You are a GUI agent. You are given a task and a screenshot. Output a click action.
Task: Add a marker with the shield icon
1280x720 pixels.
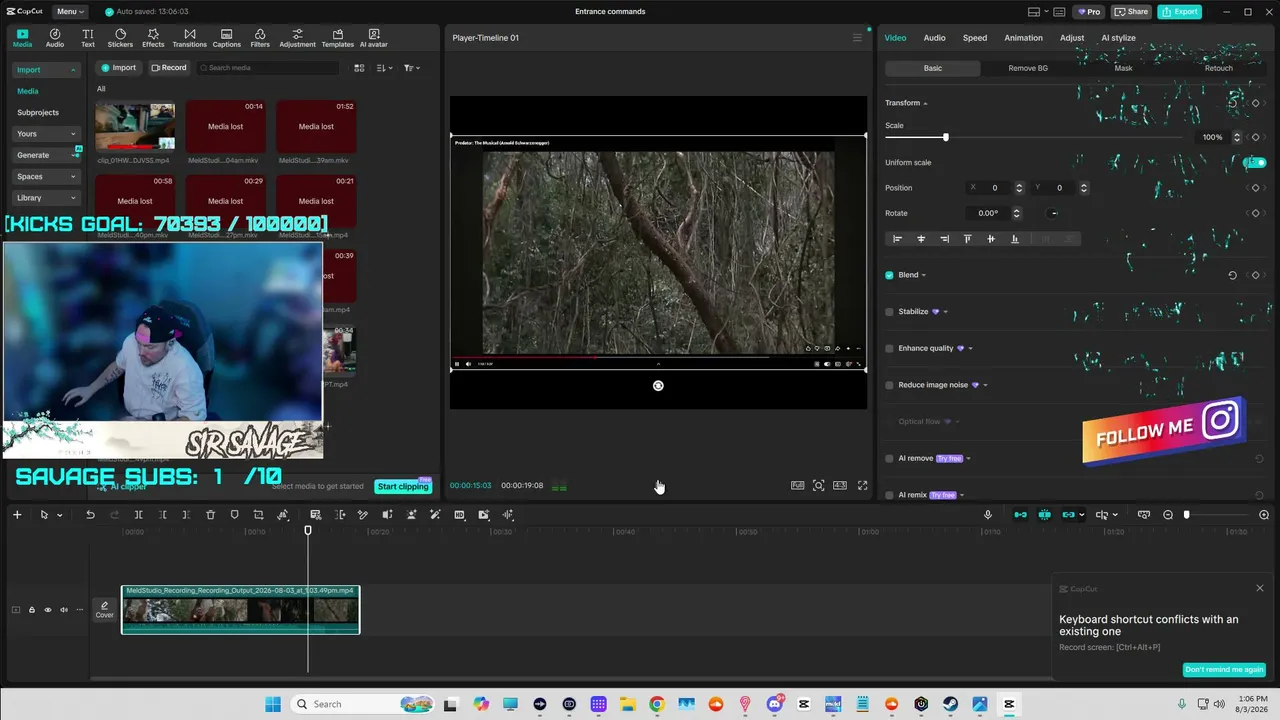click(234, 515)
